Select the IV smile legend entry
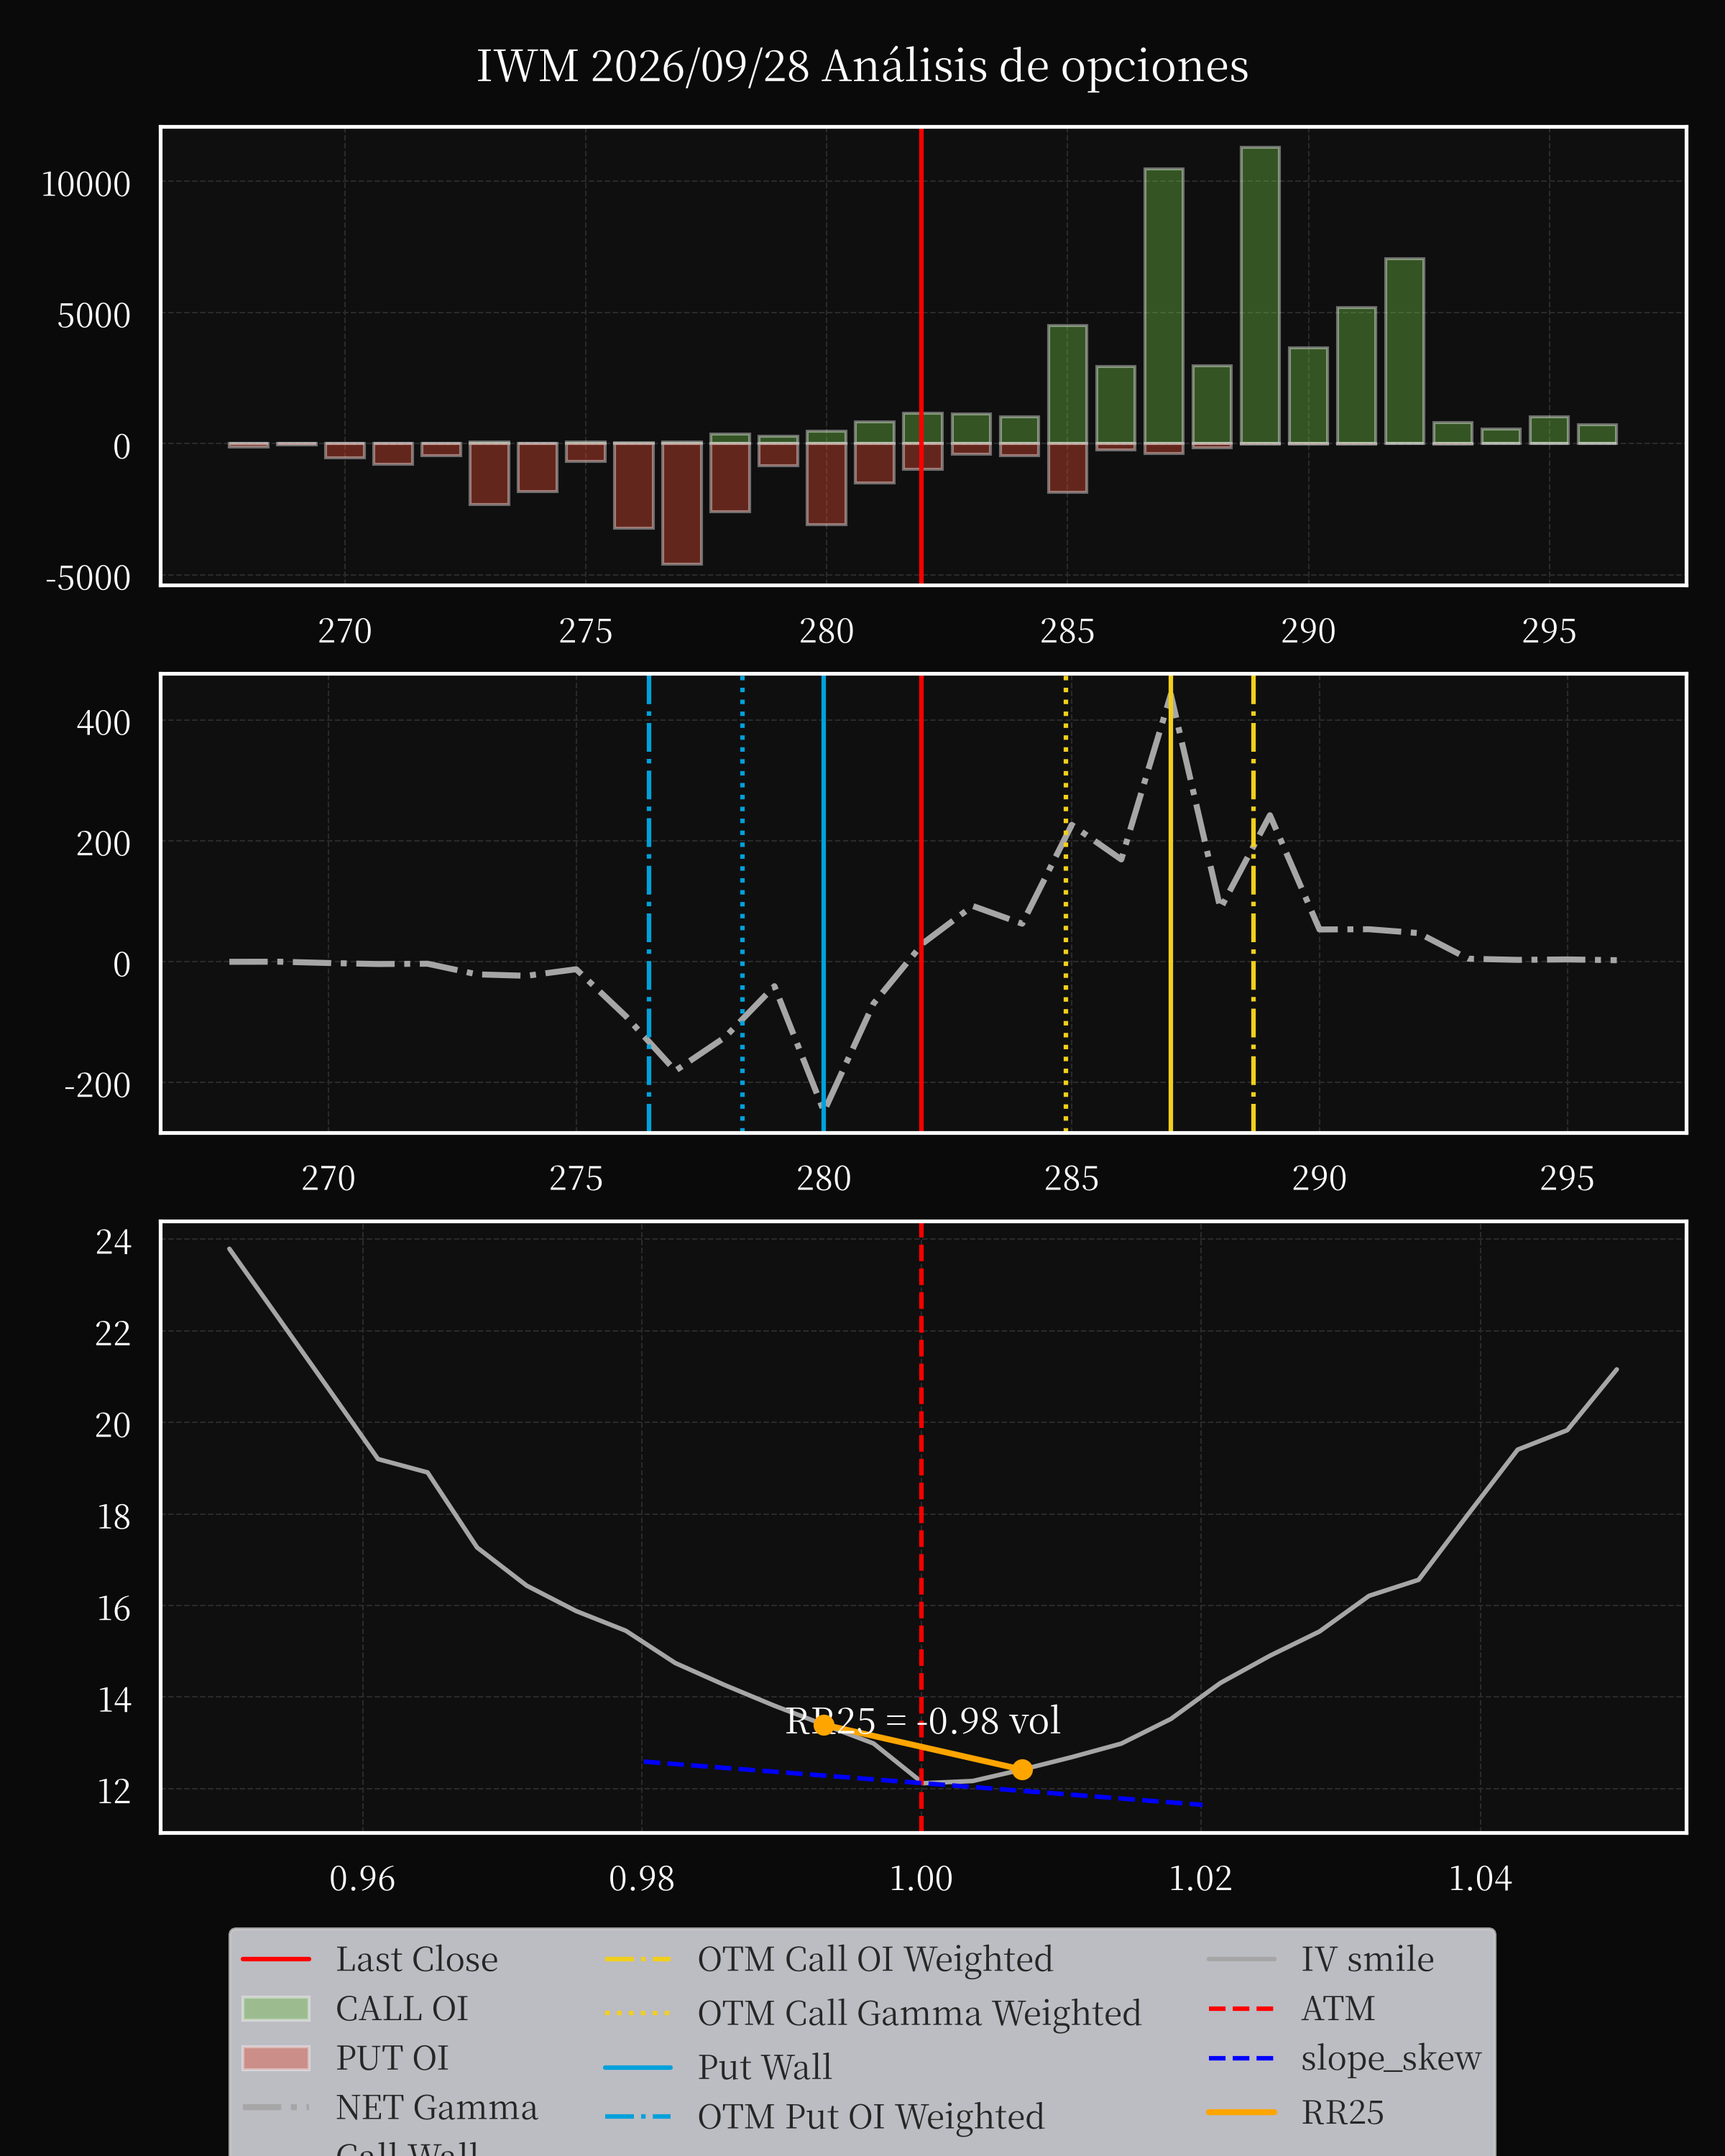Image resolution: width=1725 pixels, height=2156 pixels. click(x=1321, y=1958)
